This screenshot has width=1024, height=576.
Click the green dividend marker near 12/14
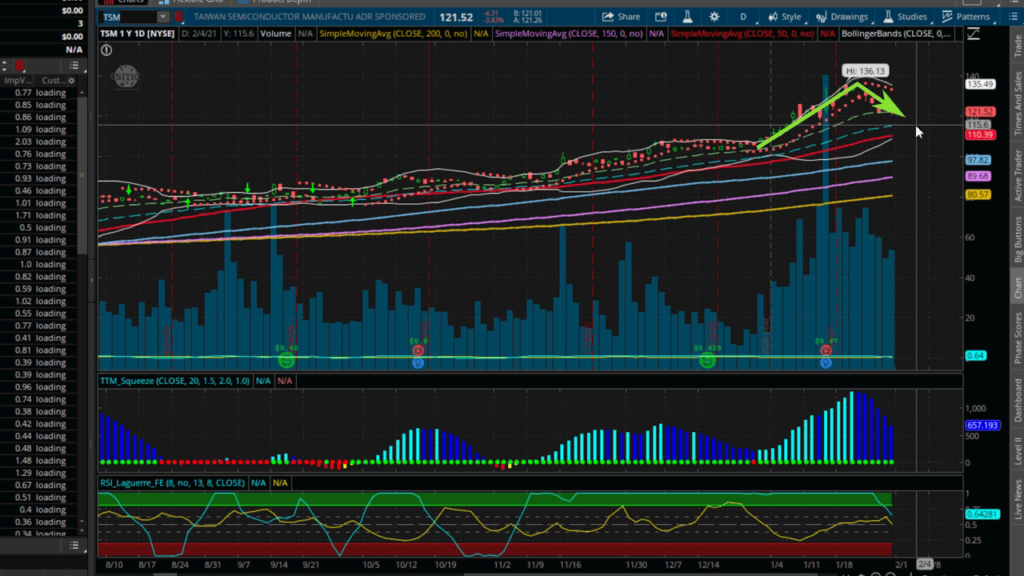[707, 360]
